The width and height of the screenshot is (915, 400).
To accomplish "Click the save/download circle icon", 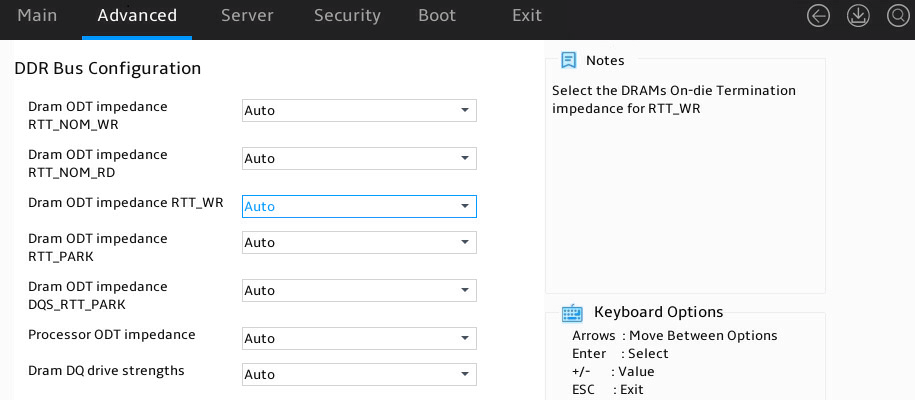I will coord(858,16).
